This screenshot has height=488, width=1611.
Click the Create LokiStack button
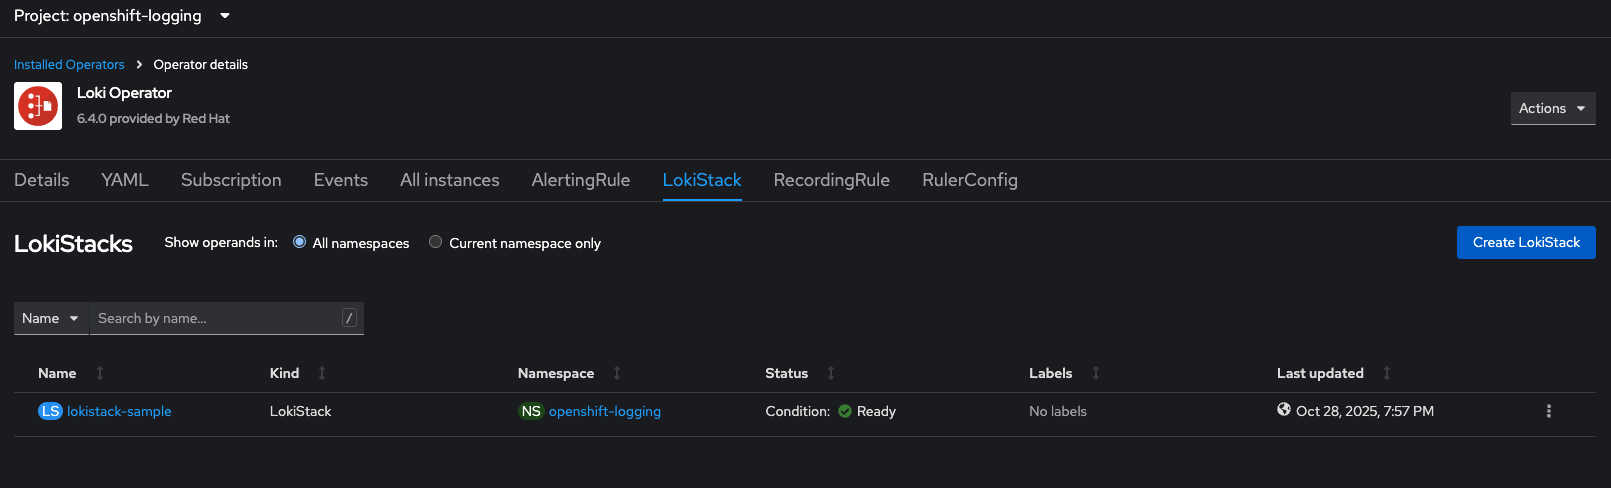[1526, 242]
